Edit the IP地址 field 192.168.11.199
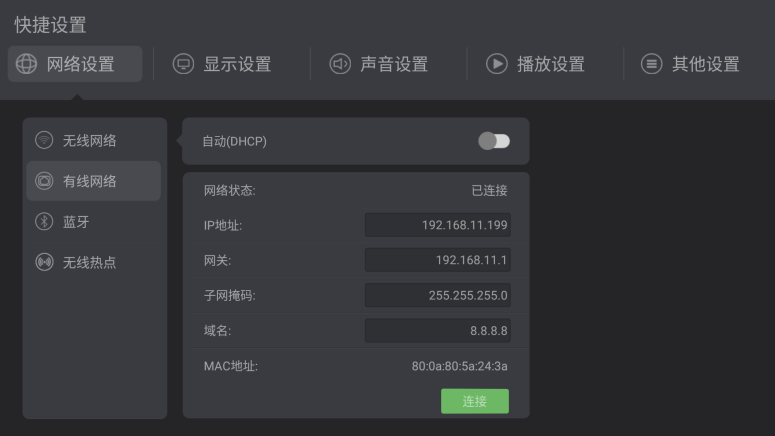775x436 pixels. click(437, 225)
